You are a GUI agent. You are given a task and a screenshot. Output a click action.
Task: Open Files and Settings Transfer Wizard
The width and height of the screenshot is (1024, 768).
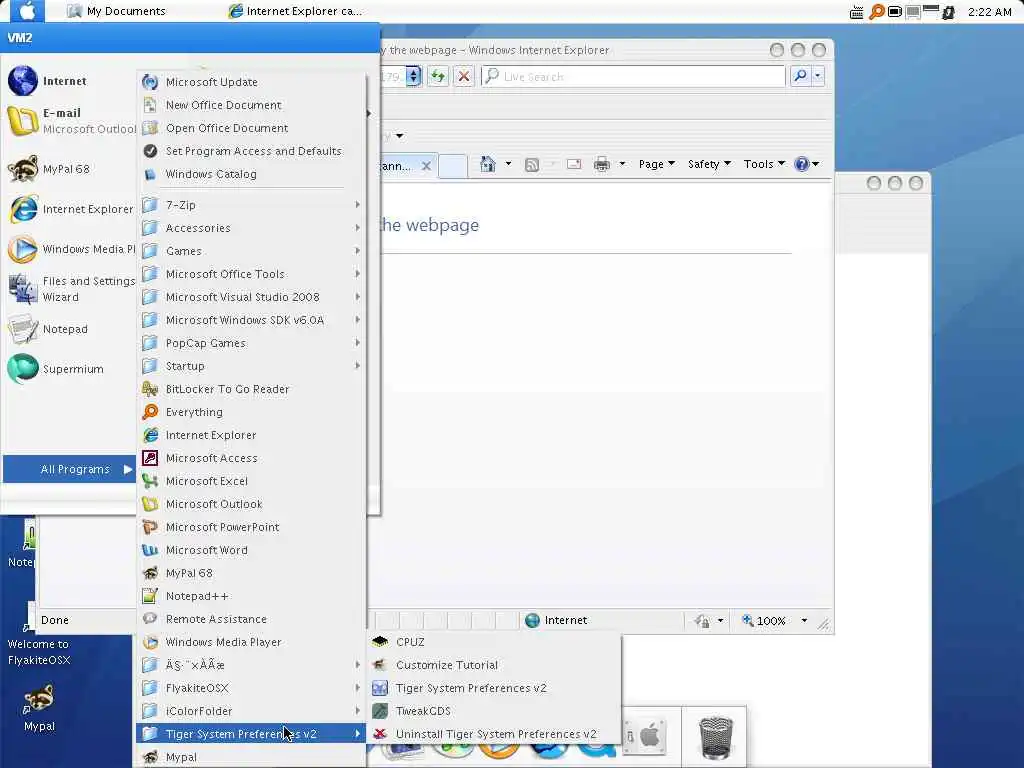tap(69, 289)
